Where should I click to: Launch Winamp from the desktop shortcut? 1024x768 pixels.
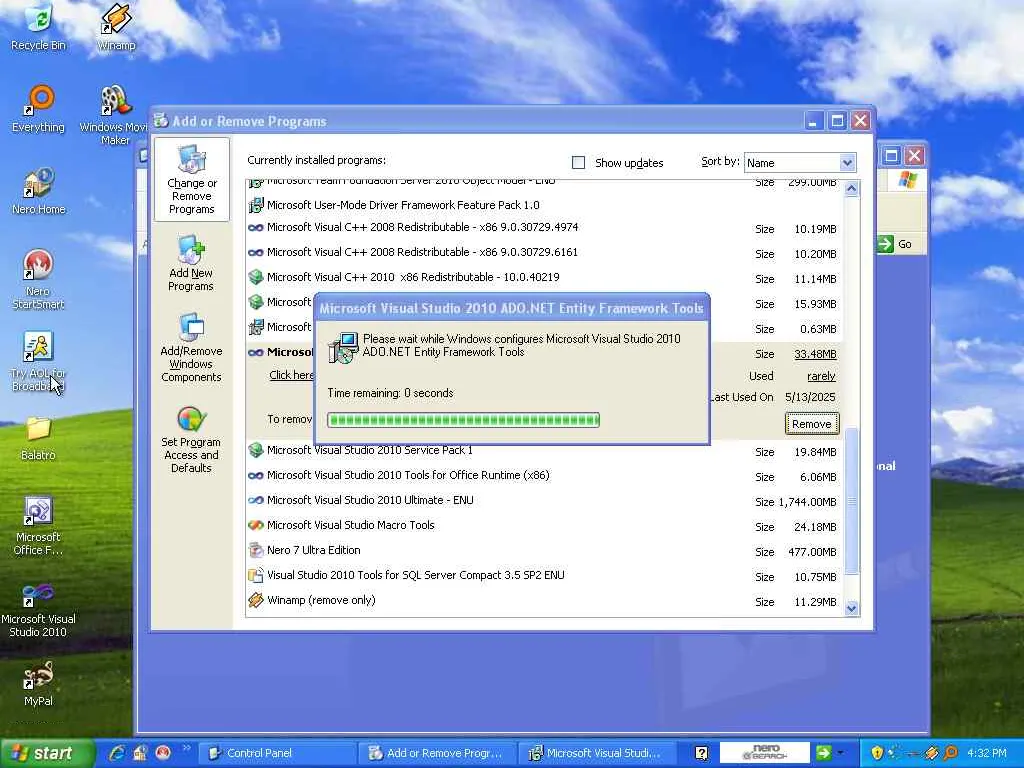click(116, 26)
